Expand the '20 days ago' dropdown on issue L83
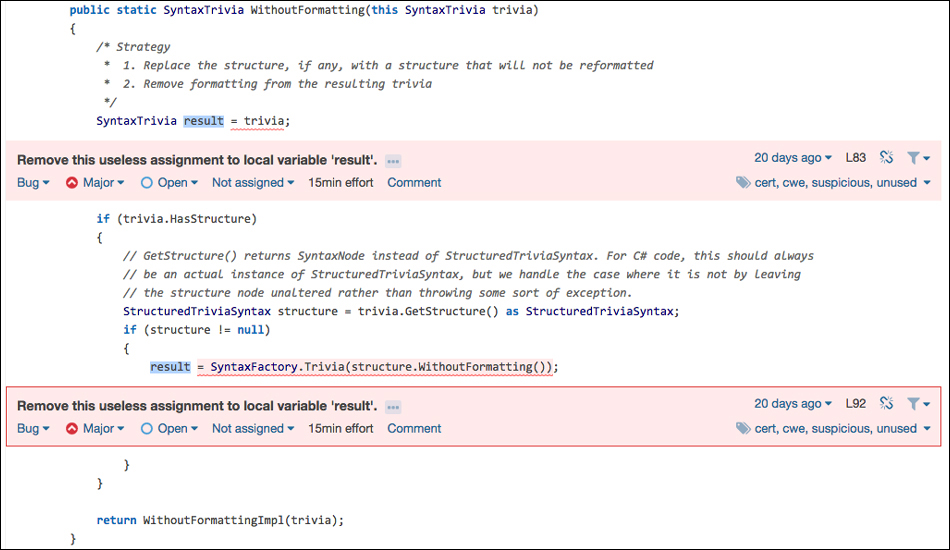Image resolution: width=950 pixels, height=550 pixels. [792, 157]
